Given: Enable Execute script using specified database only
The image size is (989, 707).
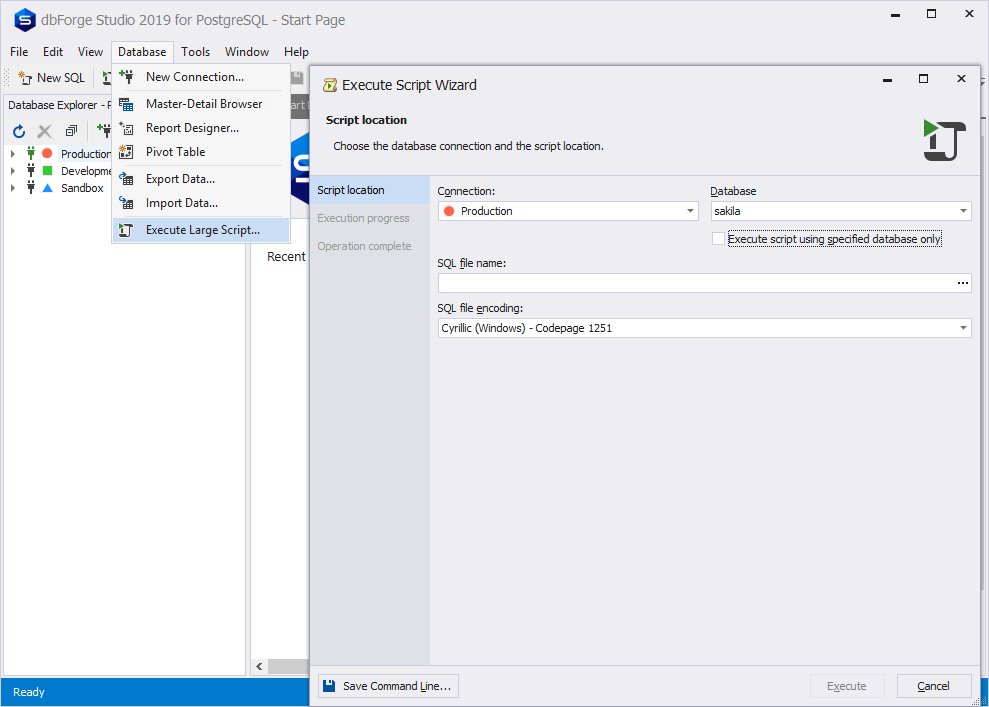Looking at the screenshot, I should point(718,239).
